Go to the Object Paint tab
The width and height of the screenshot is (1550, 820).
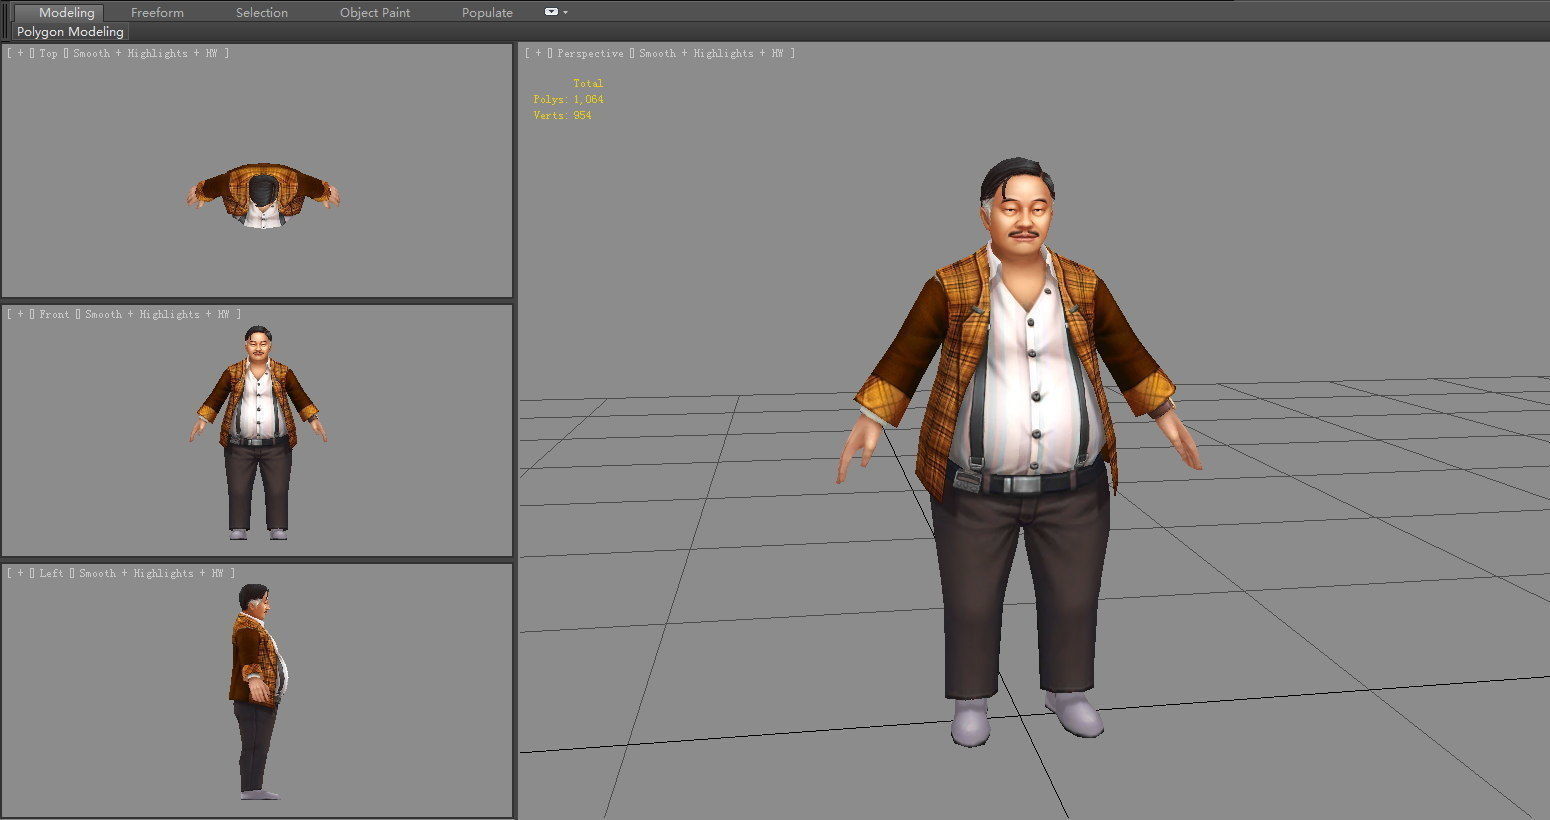[375, 13]
